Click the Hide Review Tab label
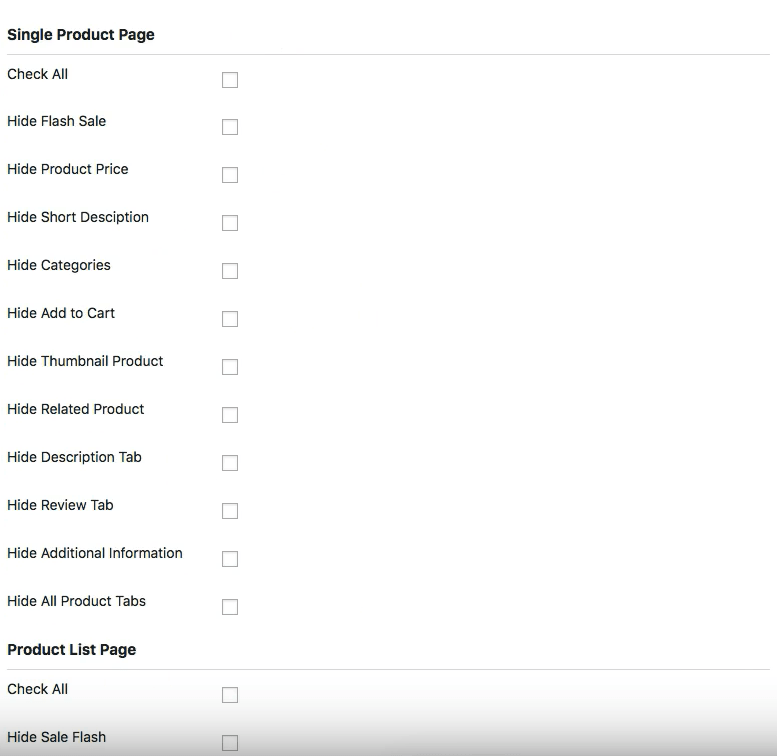 click(x=60, y=505)
